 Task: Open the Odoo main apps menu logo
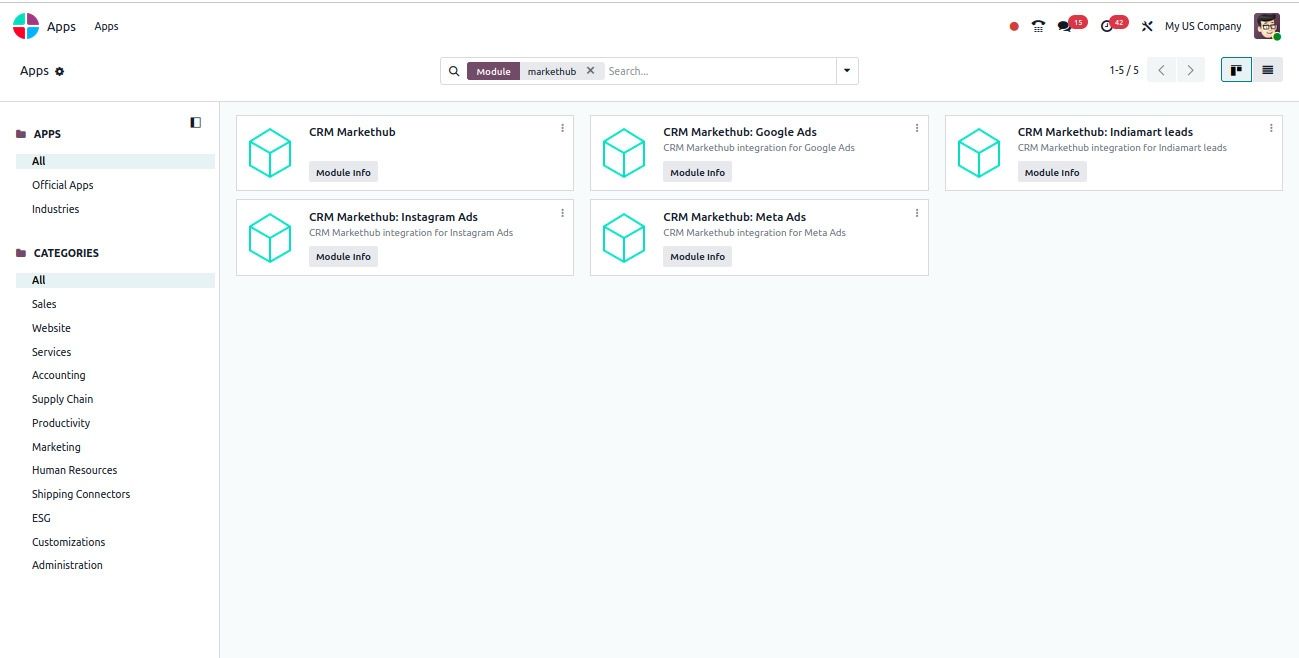[26, 26]
